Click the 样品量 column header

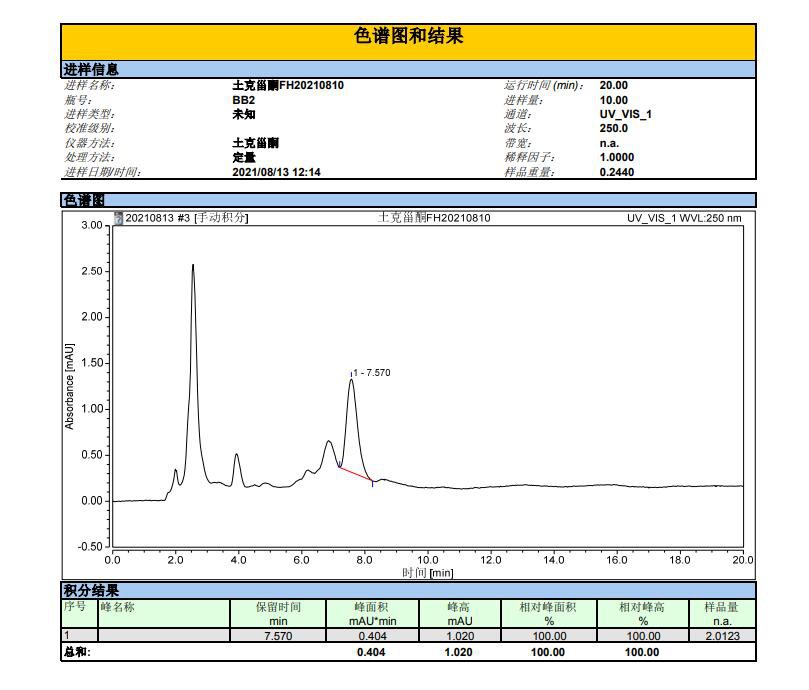coord(722,613)
